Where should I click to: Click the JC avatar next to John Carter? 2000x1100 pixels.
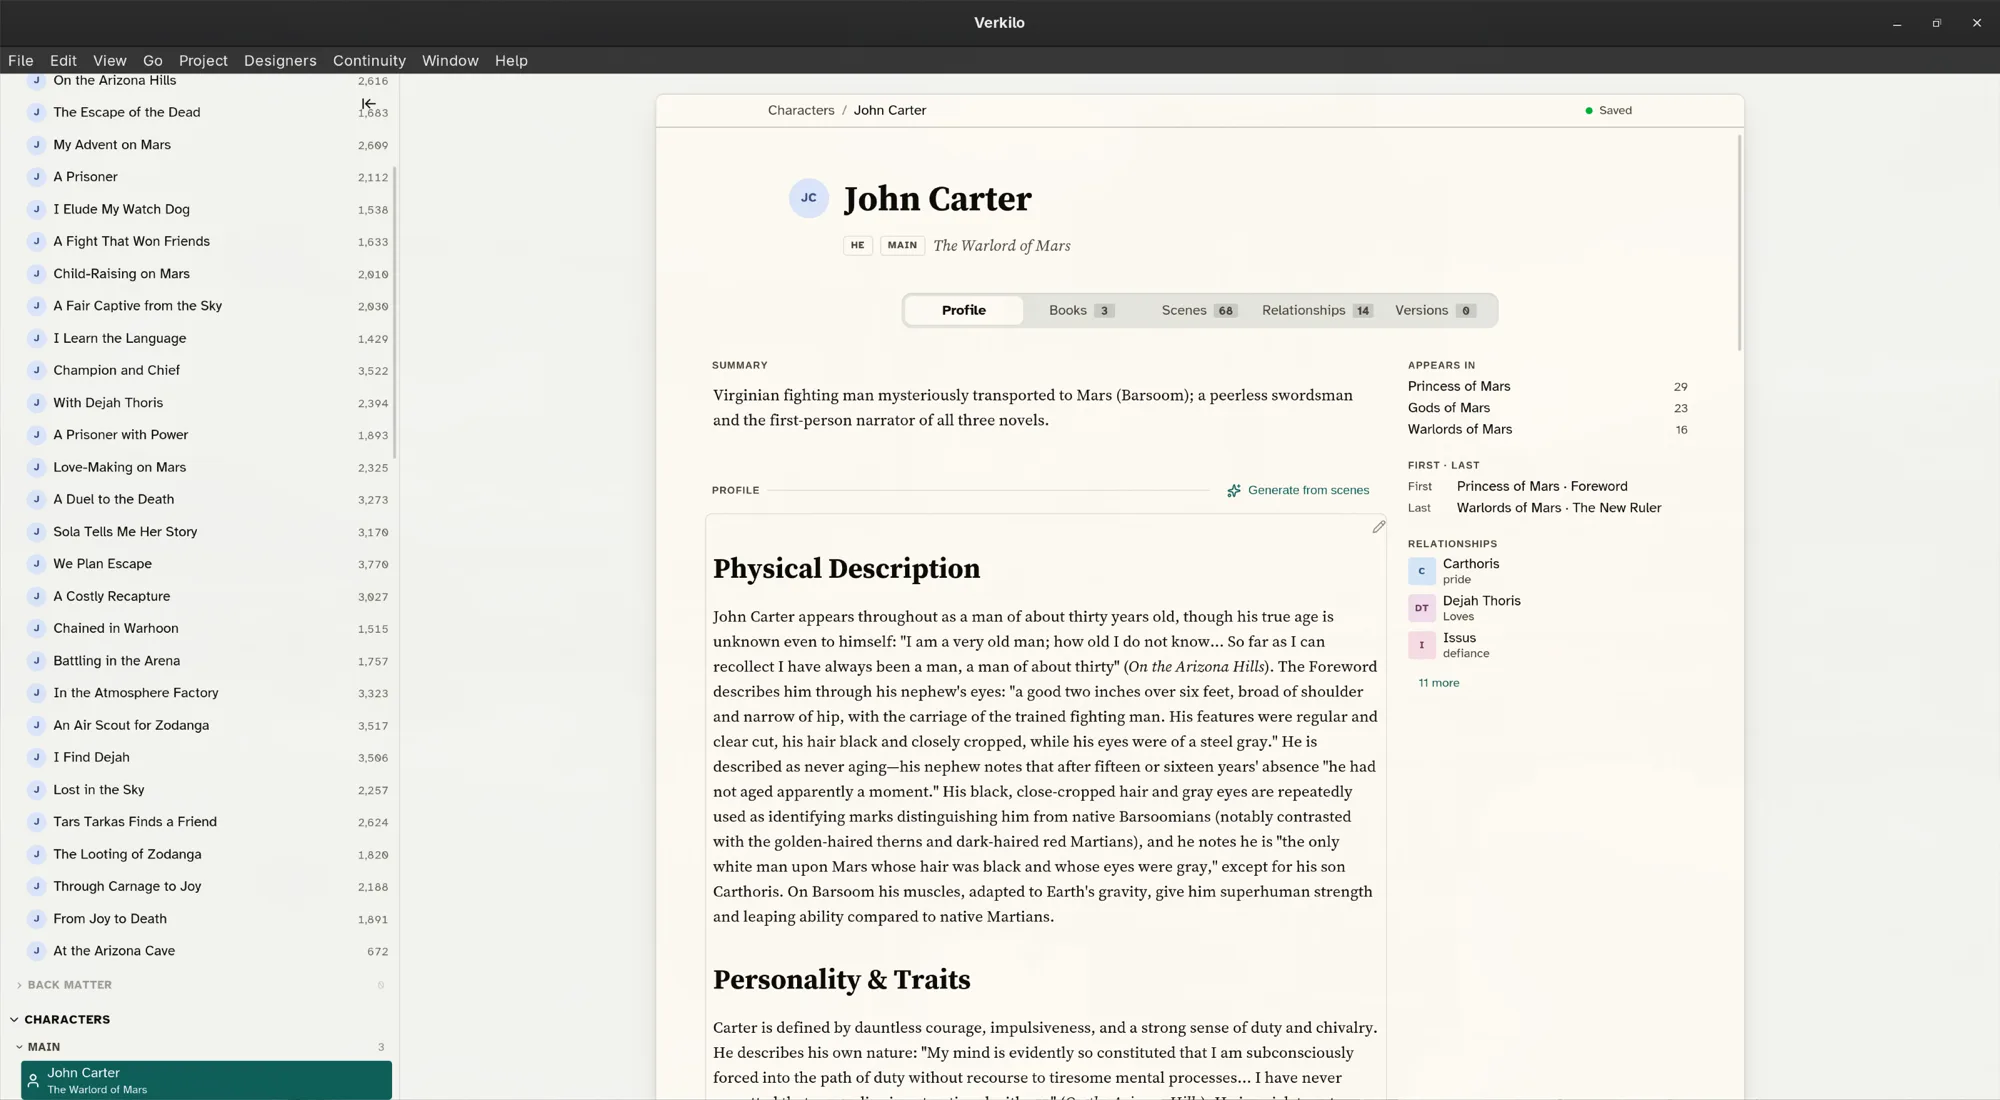click(x=808, y=198)
